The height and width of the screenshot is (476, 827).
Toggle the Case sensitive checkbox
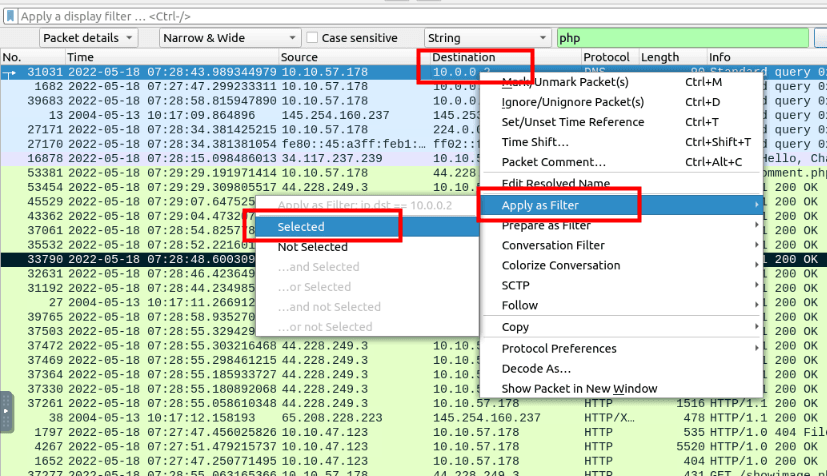tap(313, 38)
